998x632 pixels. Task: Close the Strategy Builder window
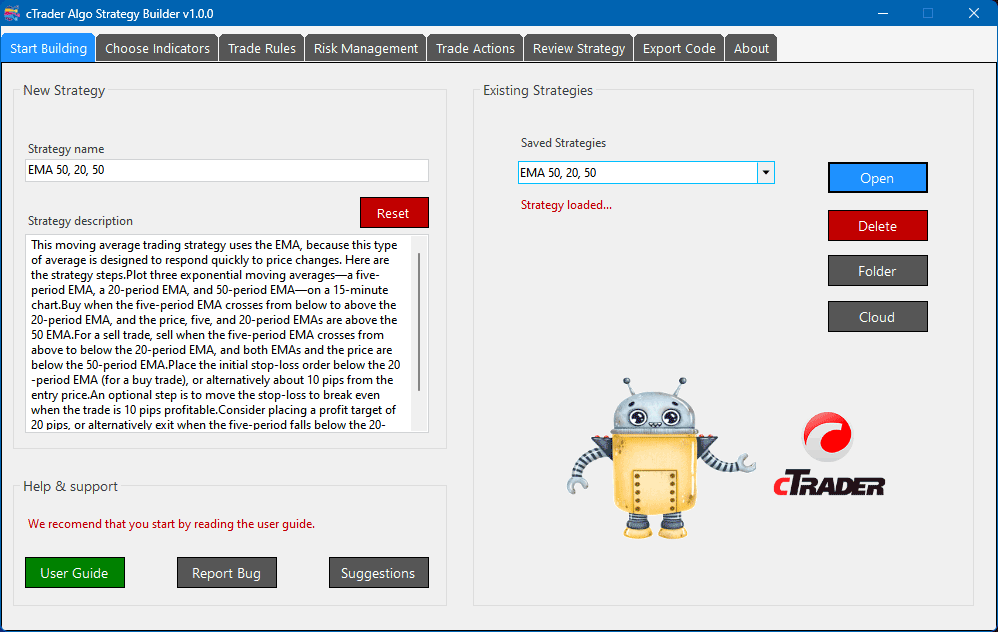pos(974,13)
